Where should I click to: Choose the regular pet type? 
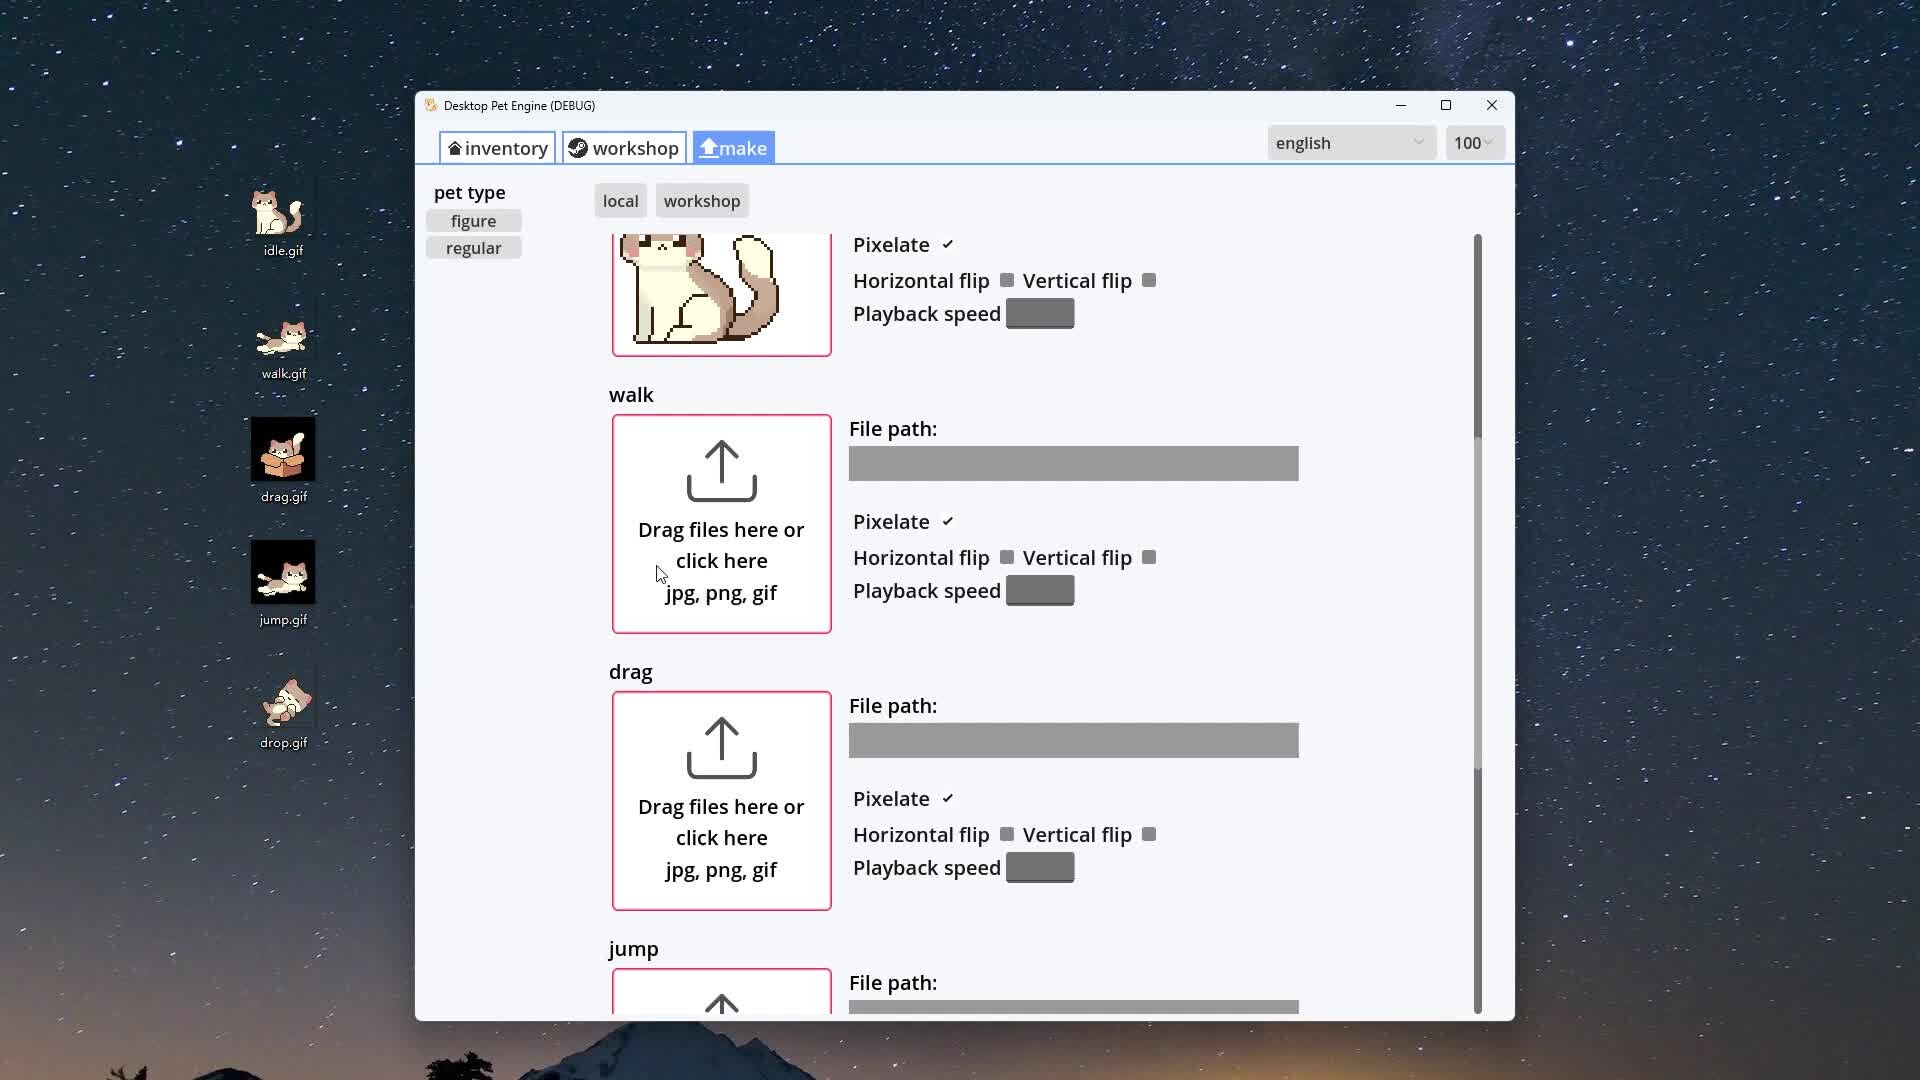coord(473,248)
